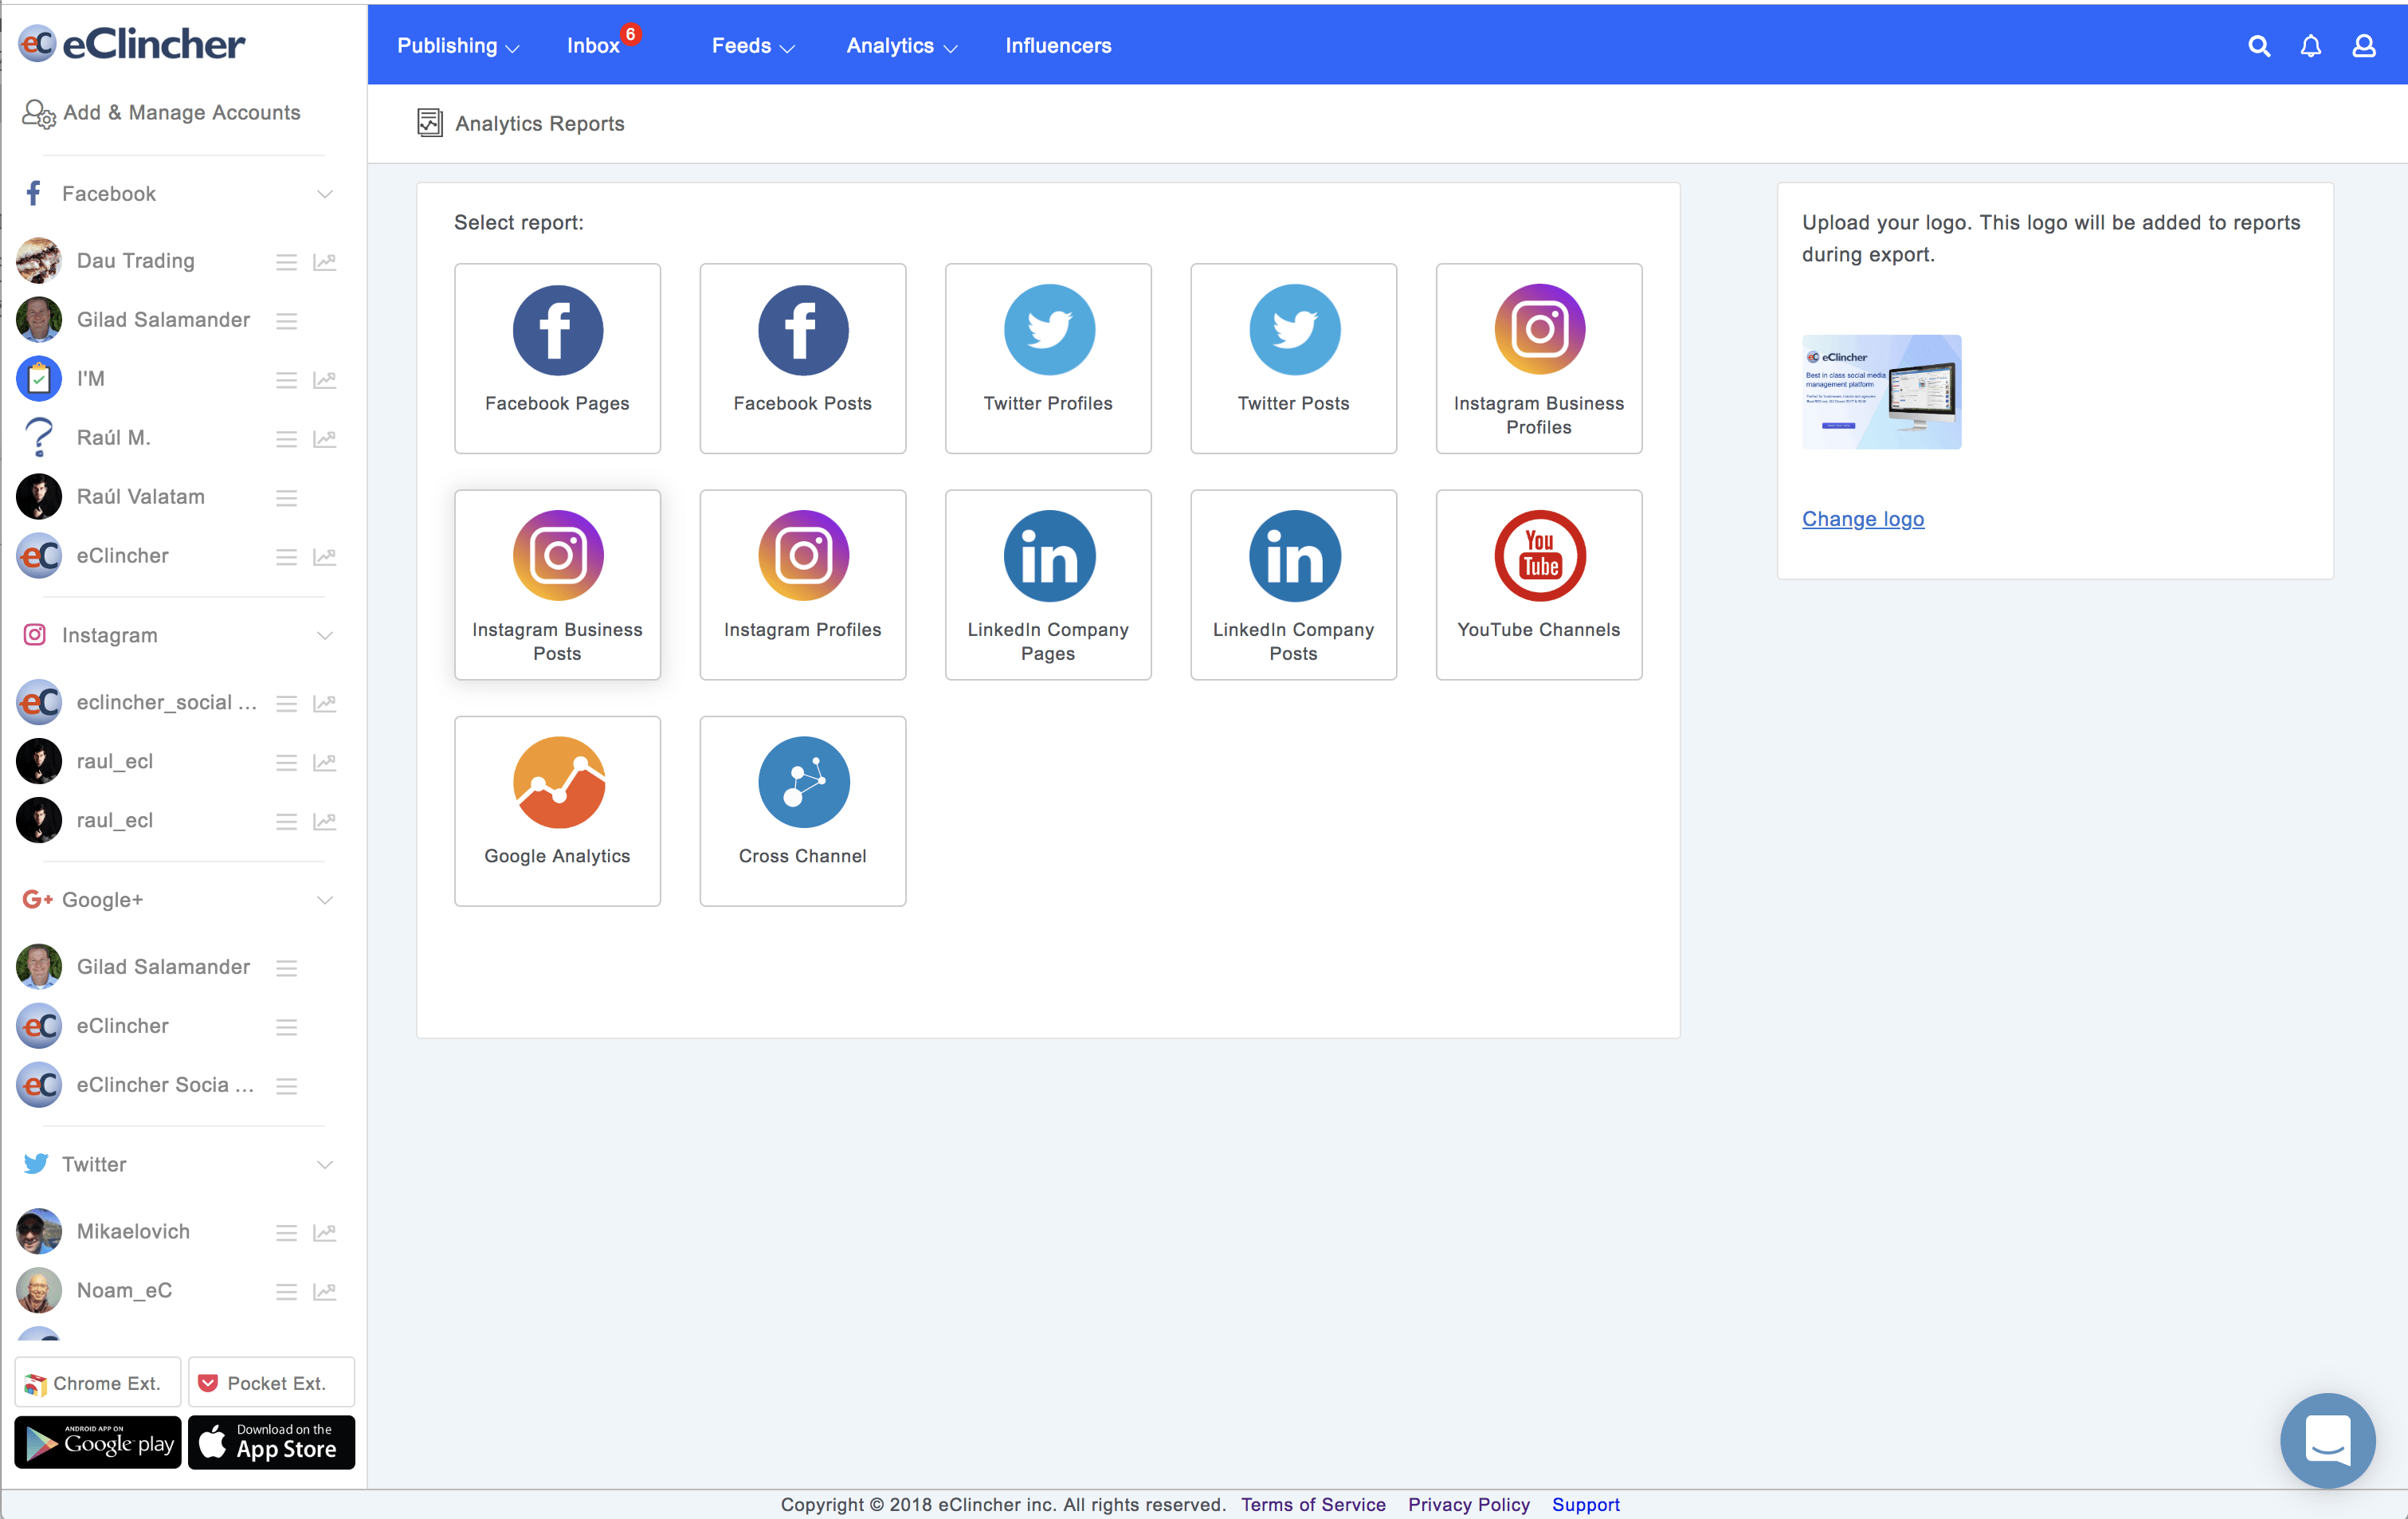View analytics chart for eclincher_social

coord(325,704)
